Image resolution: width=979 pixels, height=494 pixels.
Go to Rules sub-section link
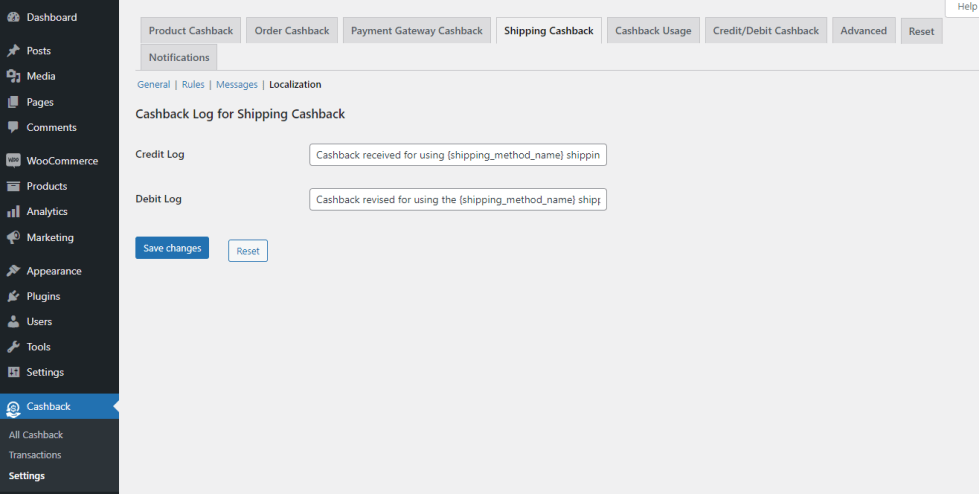pos(193,84)
